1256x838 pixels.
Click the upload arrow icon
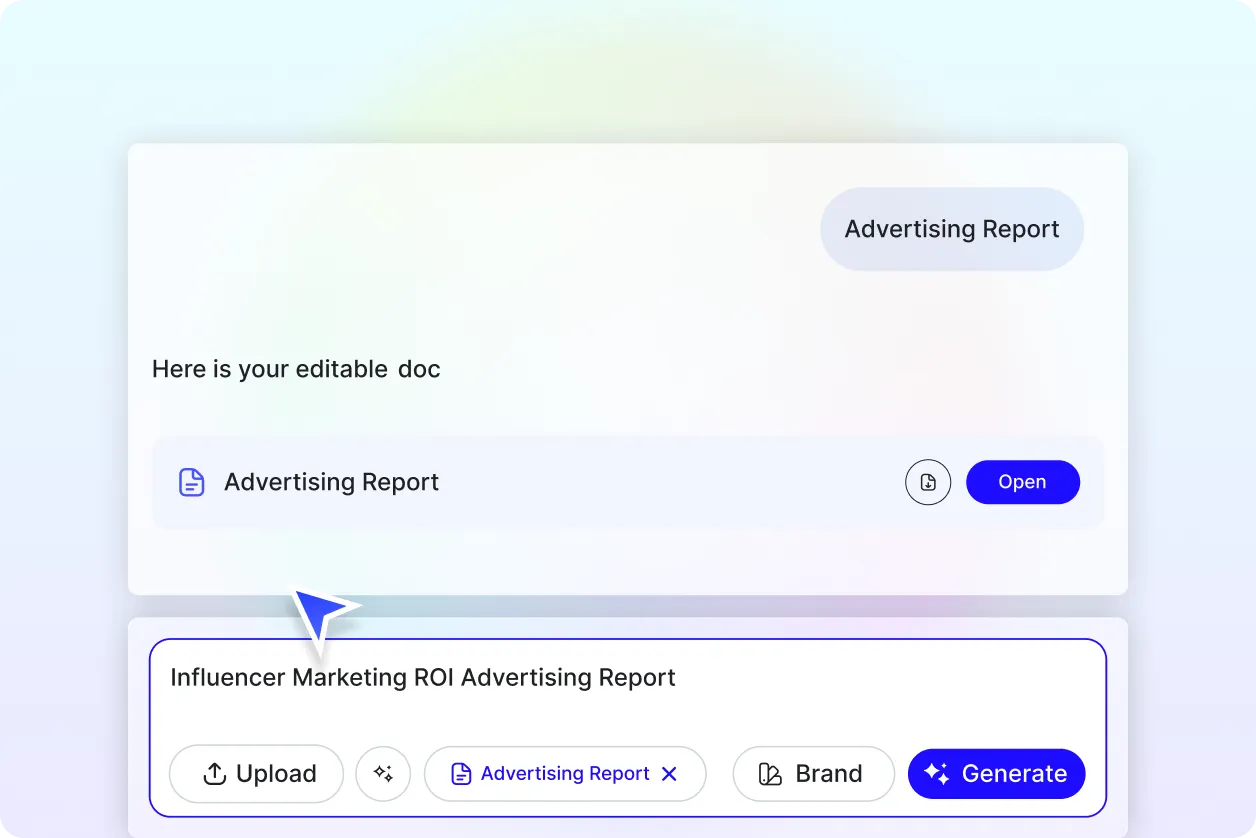click(214, 774)
